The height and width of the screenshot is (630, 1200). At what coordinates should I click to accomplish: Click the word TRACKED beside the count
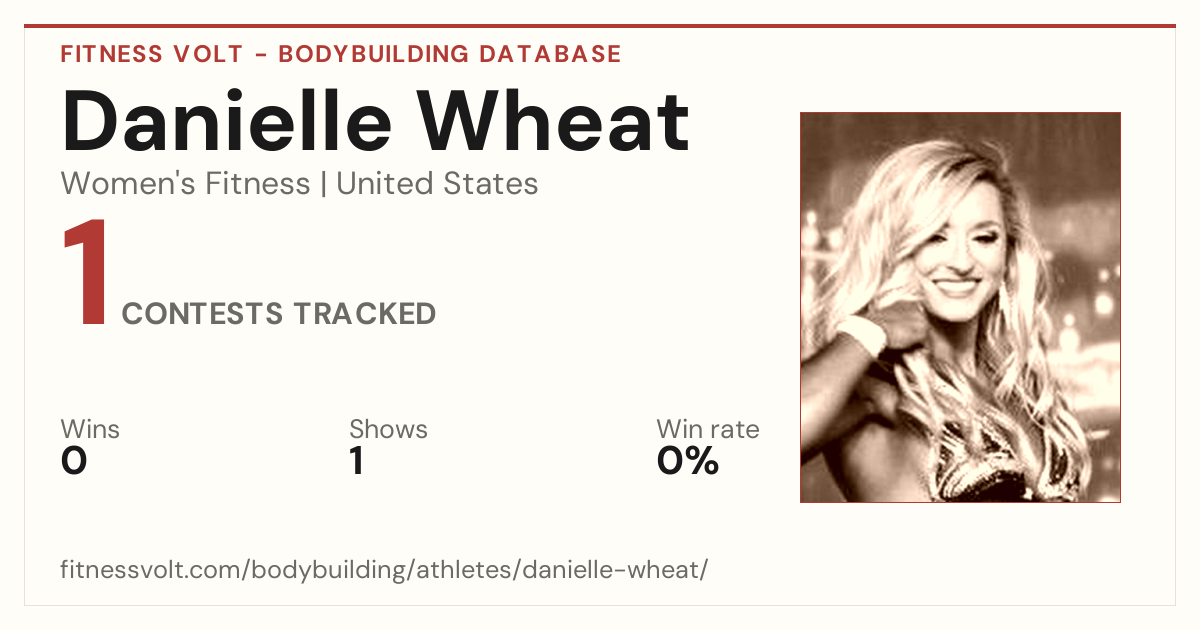click(x=364, y=314)
